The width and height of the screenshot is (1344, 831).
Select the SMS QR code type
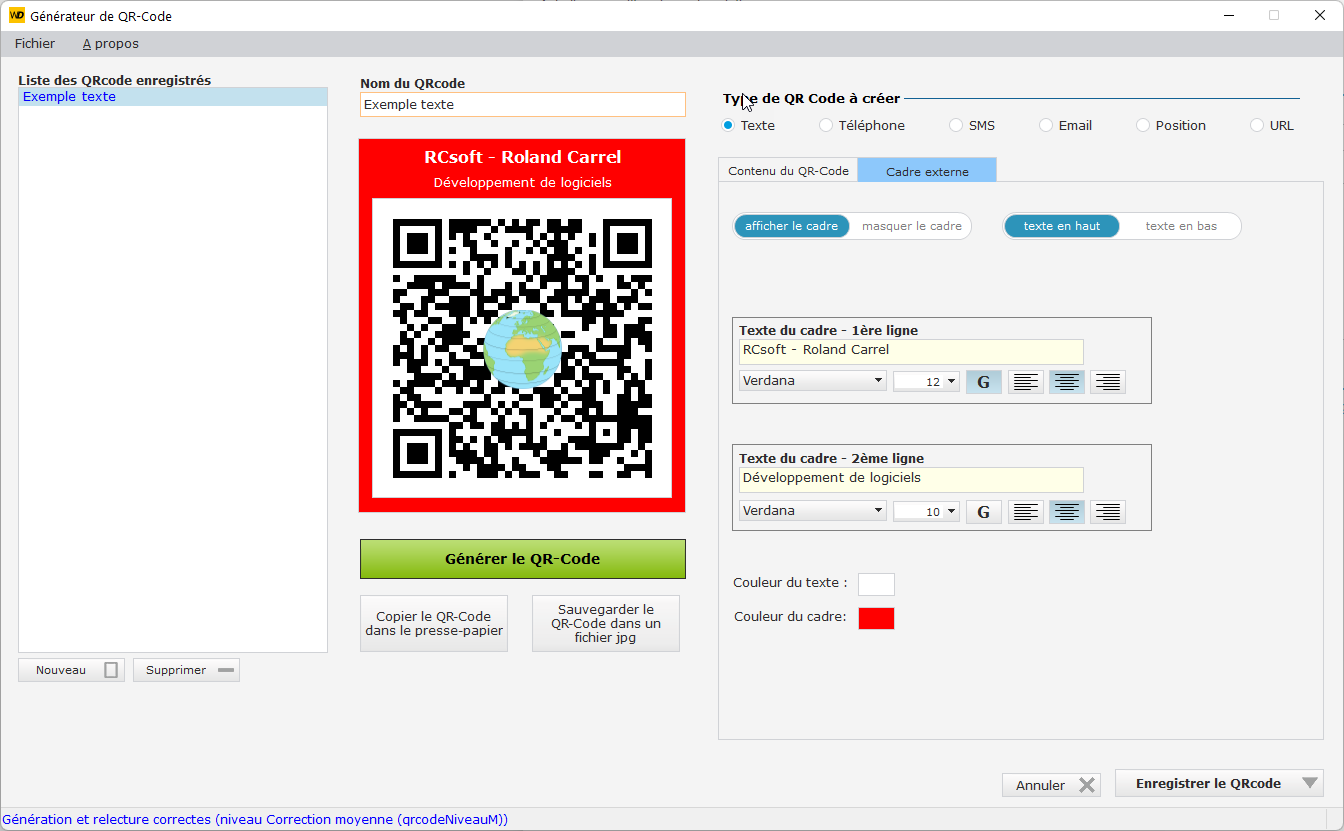956,125
